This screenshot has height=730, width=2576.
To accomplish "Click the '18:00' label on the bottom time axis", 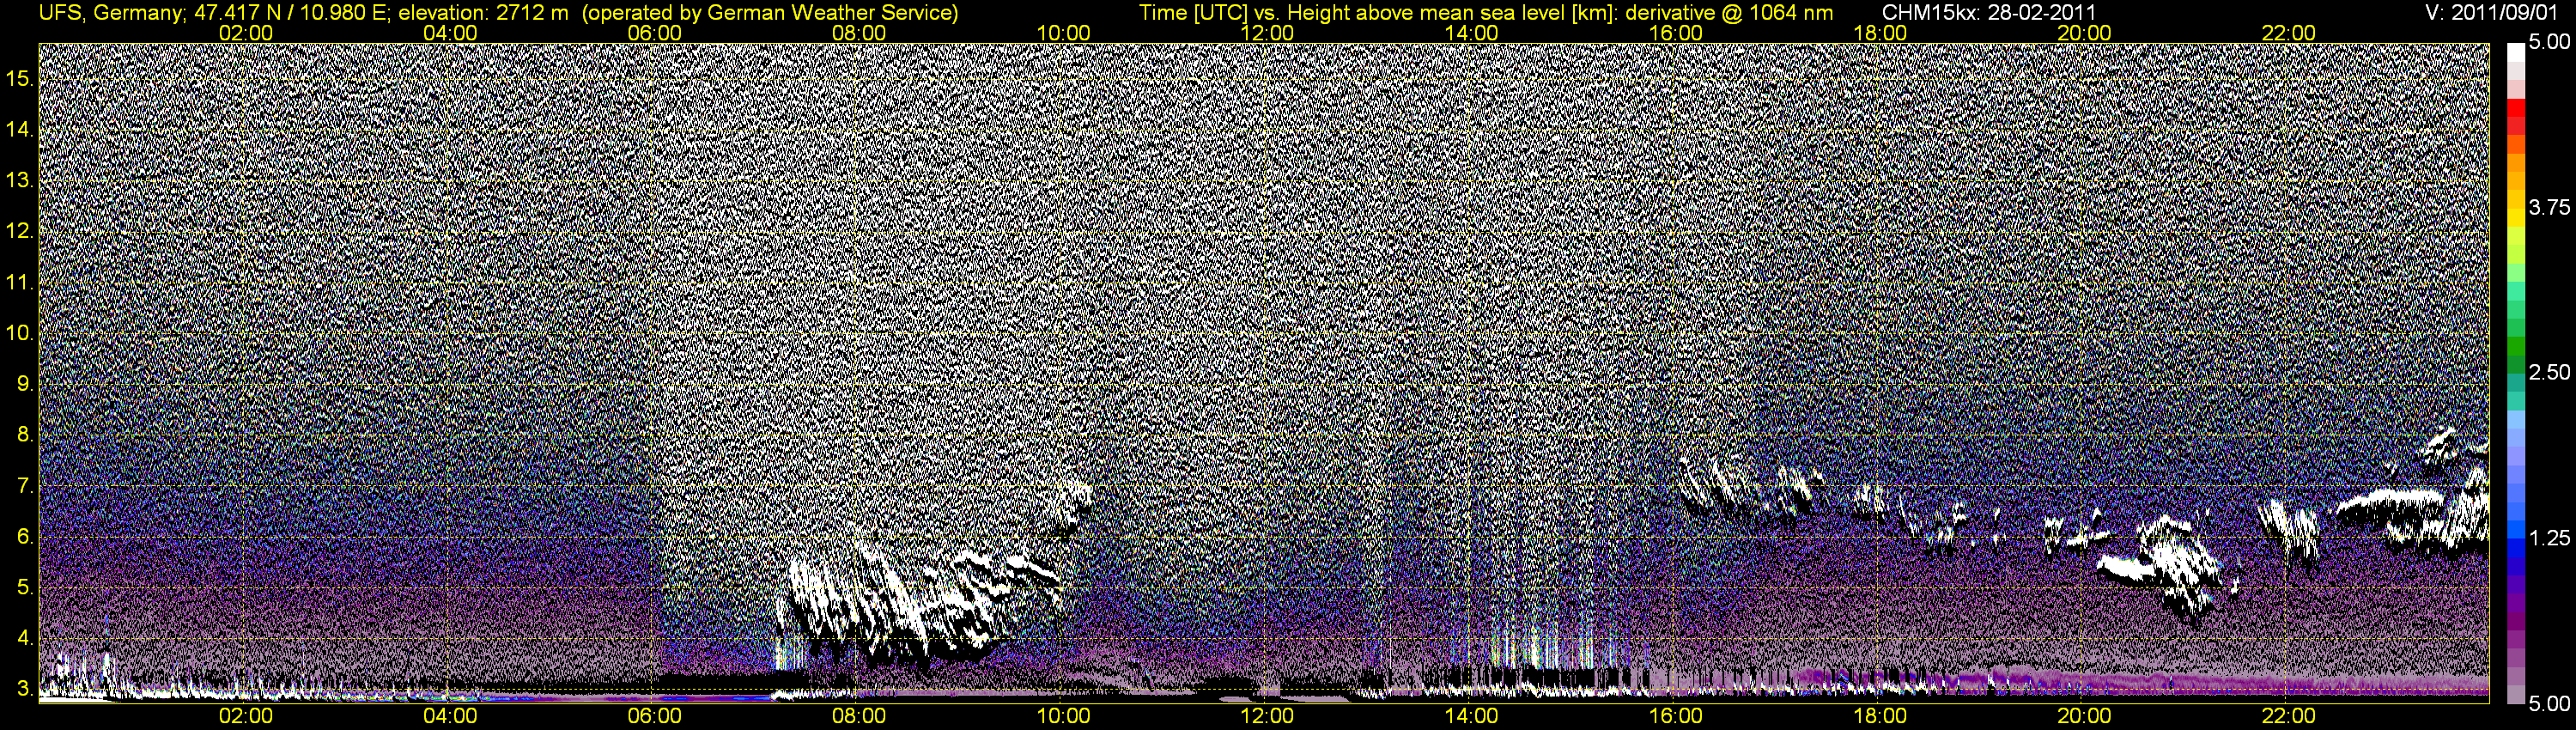I will (x=1880, y=716).
